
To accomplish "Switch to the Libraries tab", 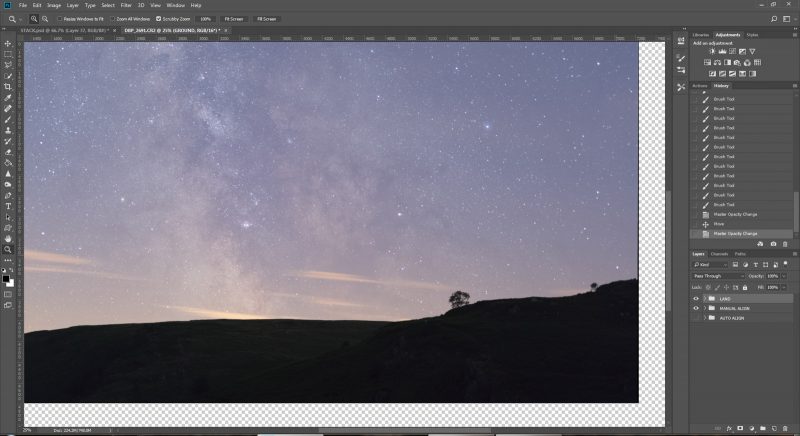I will pyautogui.click(x=701, y=35).
